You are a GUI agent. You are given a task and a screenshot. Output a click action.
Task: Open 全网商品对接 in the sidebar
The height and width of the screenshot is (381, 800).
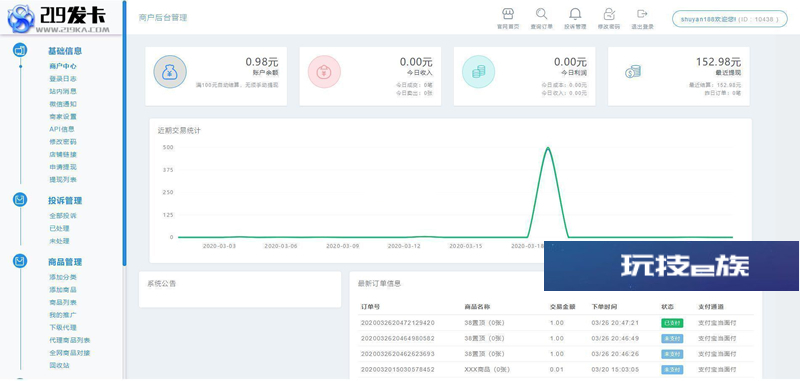click(x=69, y=353)
